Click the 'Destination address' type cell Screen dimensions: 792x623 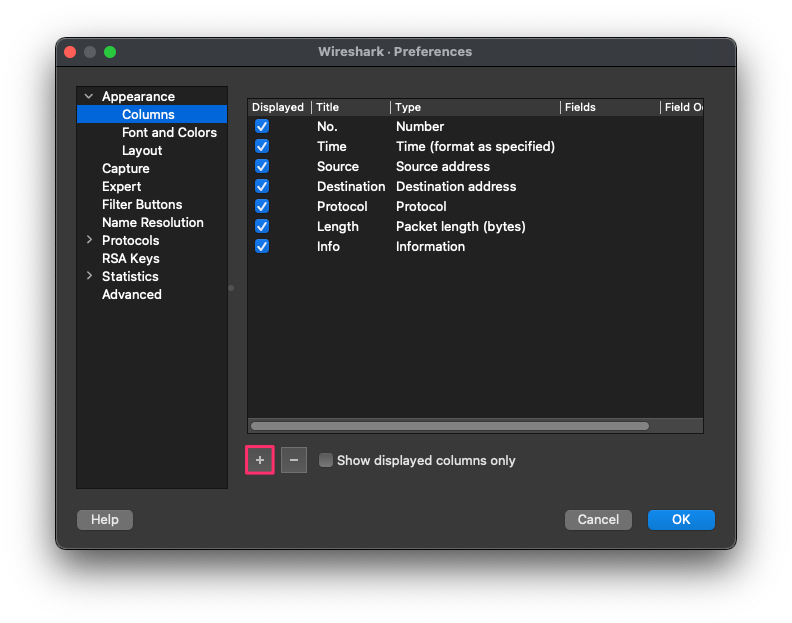[x=456, y=186]
